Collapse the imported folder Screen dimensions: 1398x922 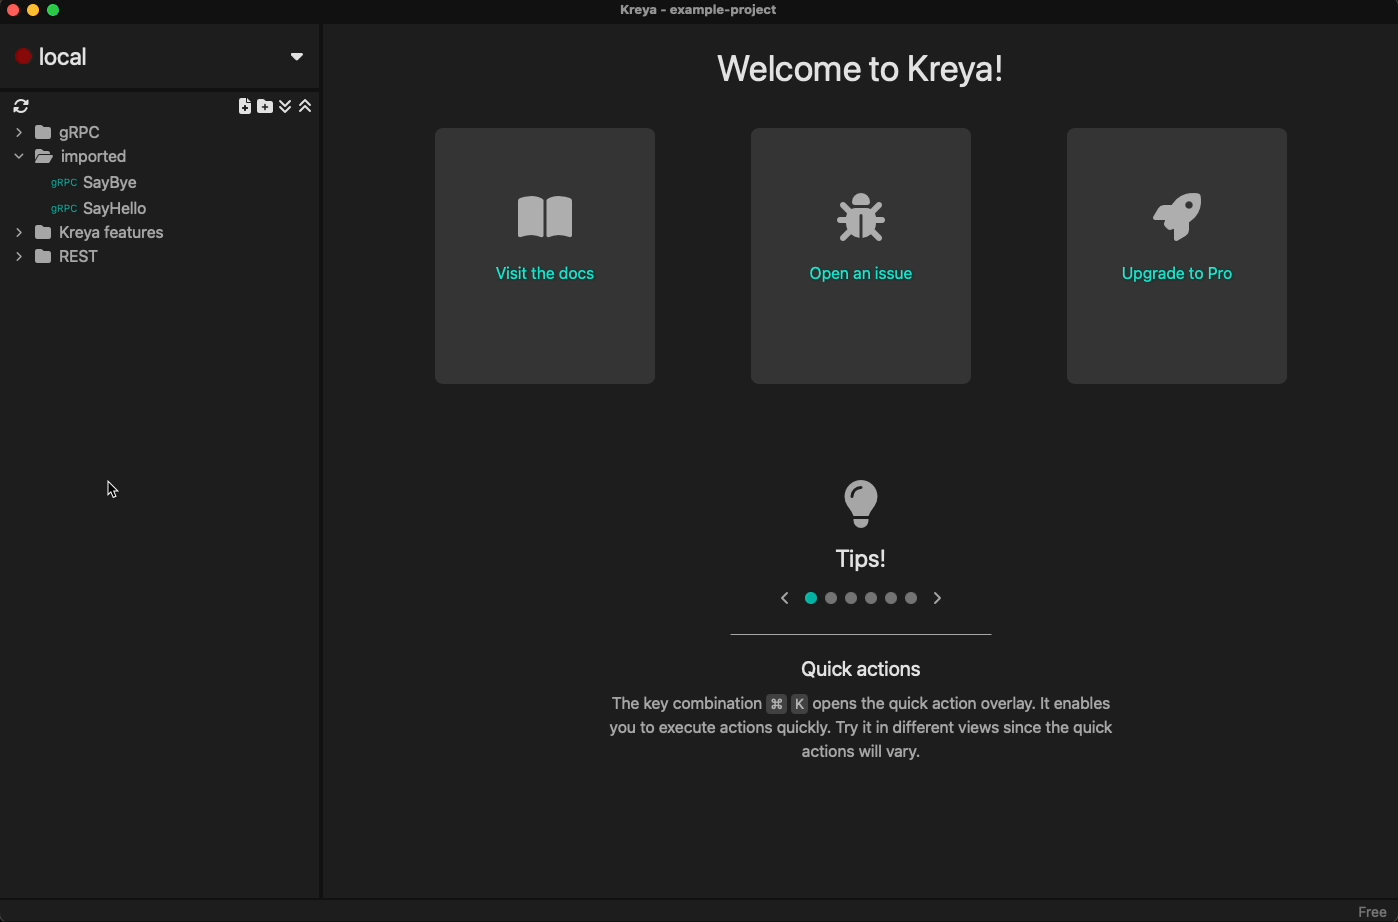[19, 157]
